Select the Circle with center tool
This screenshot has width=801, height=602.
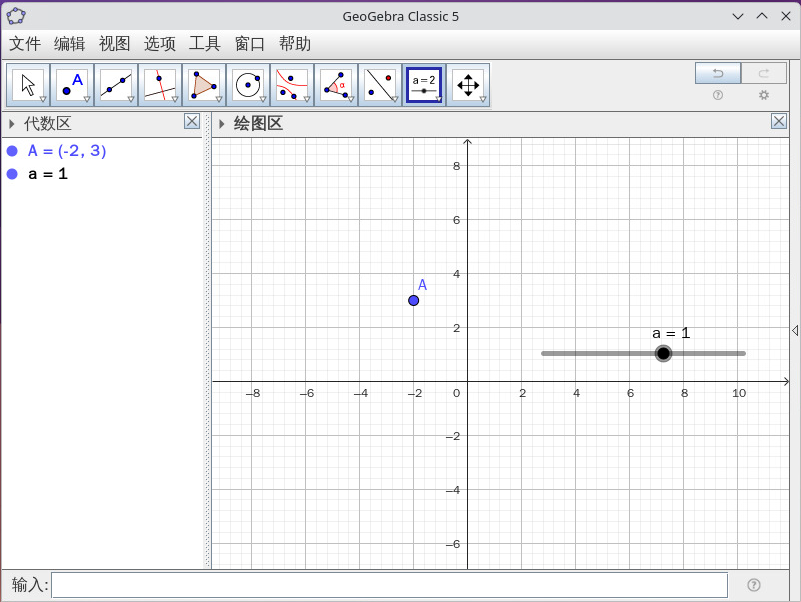pos(248,85)
